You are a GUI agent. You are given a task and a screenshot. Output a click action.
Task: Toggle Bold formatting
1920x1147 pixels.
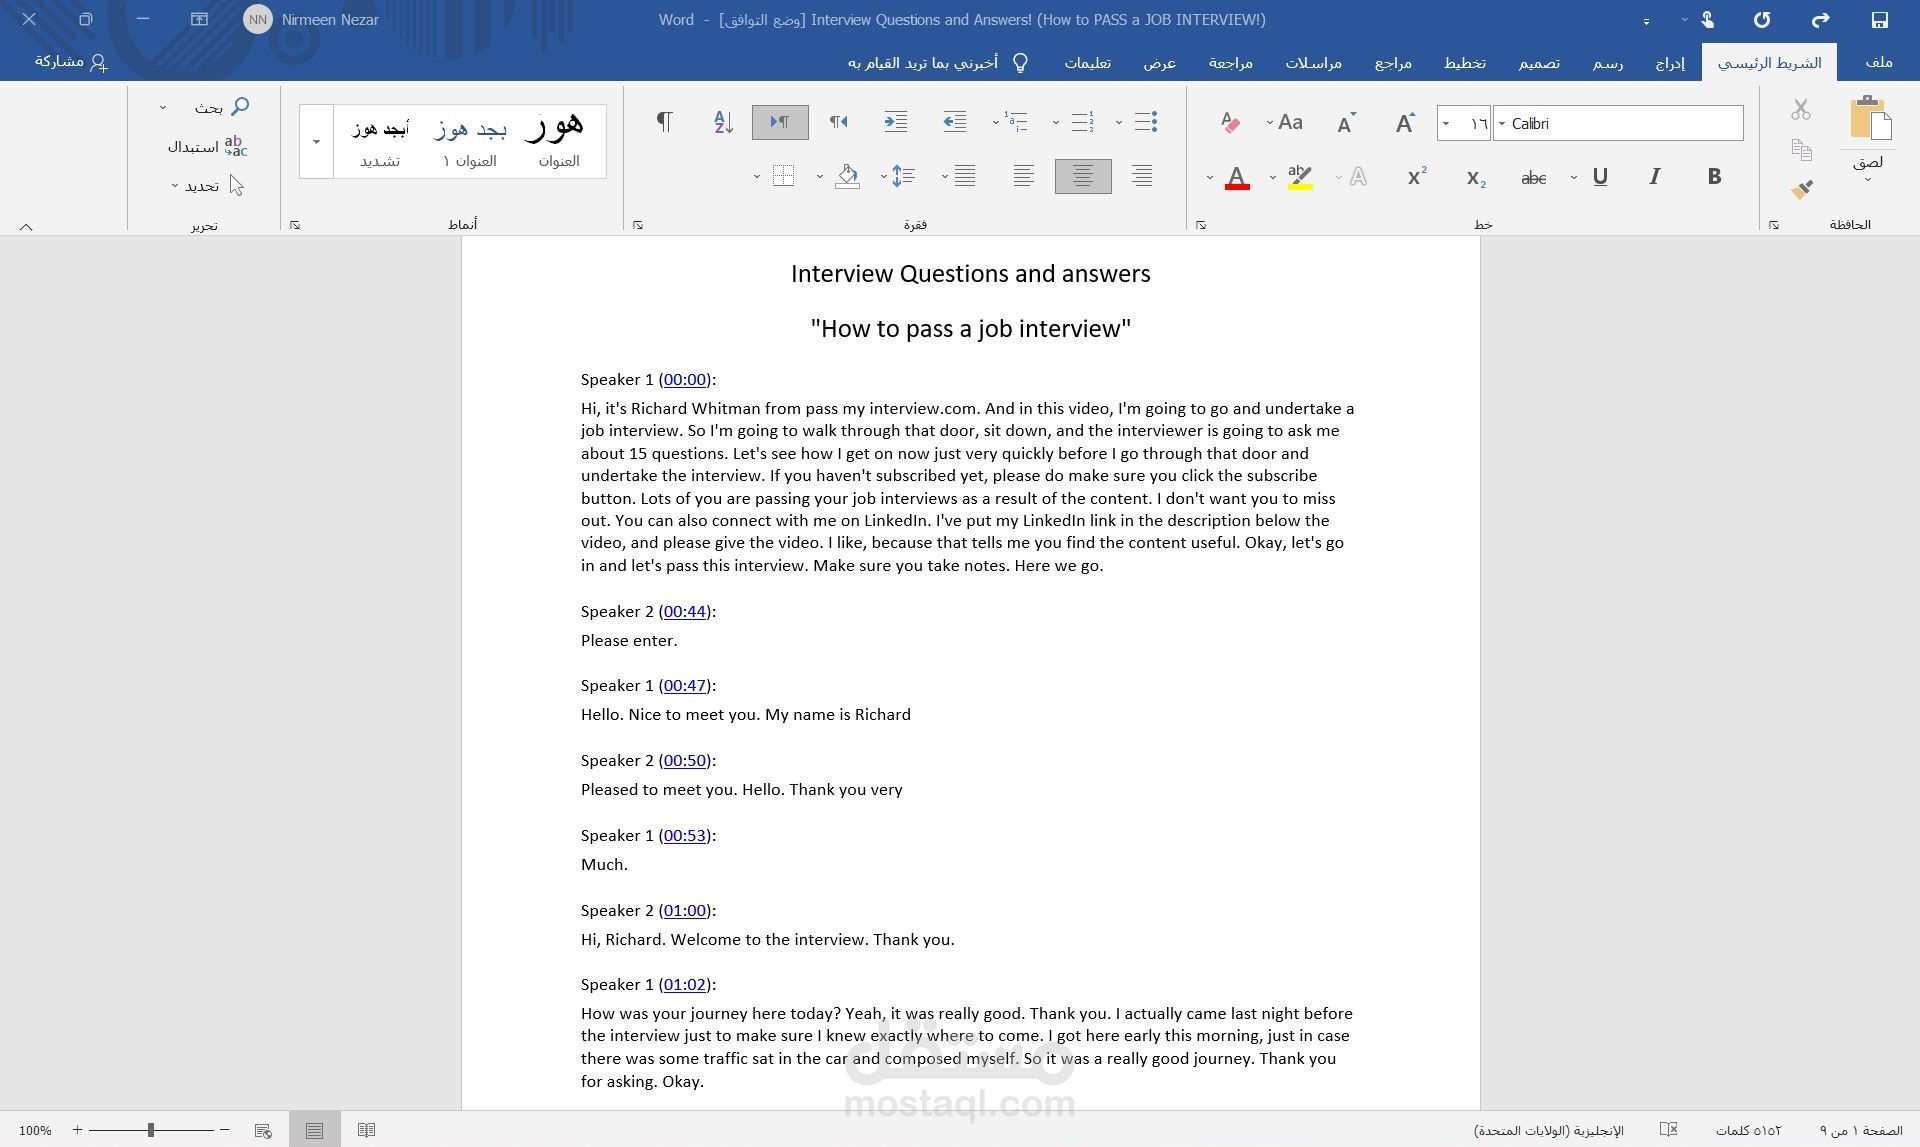coord(1714,177)
